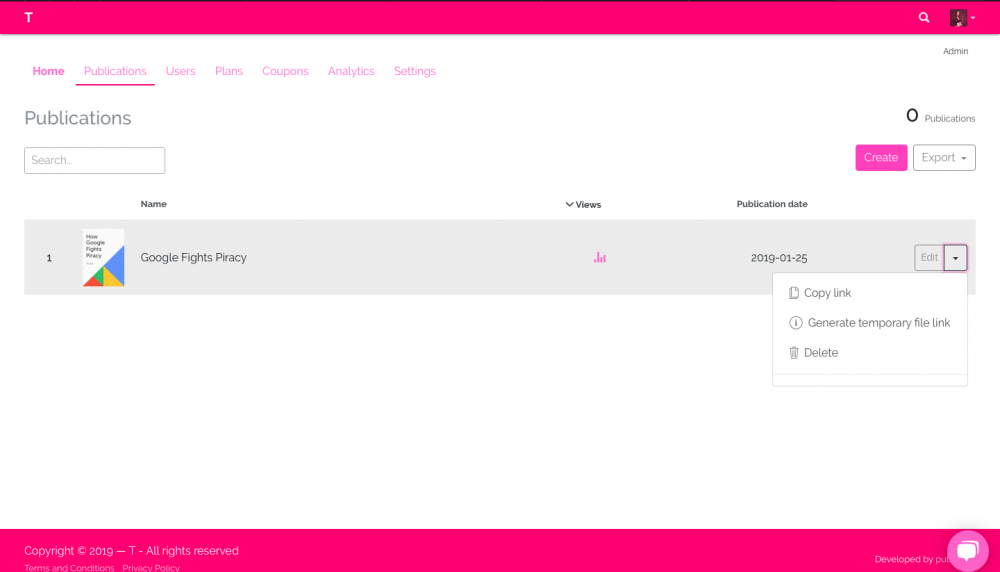Select Copy link from the dropdown

tap(827, 293)
